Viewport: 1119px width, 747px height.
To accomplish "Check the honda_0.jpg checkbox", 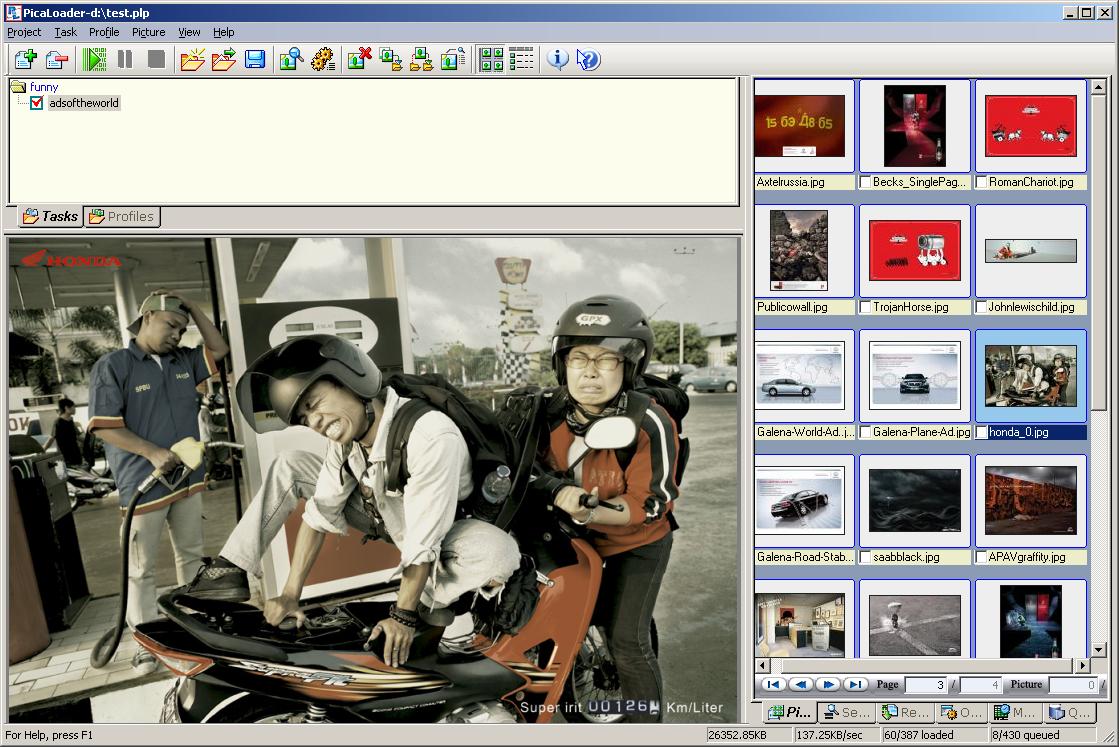I will [x=981, y=432].
